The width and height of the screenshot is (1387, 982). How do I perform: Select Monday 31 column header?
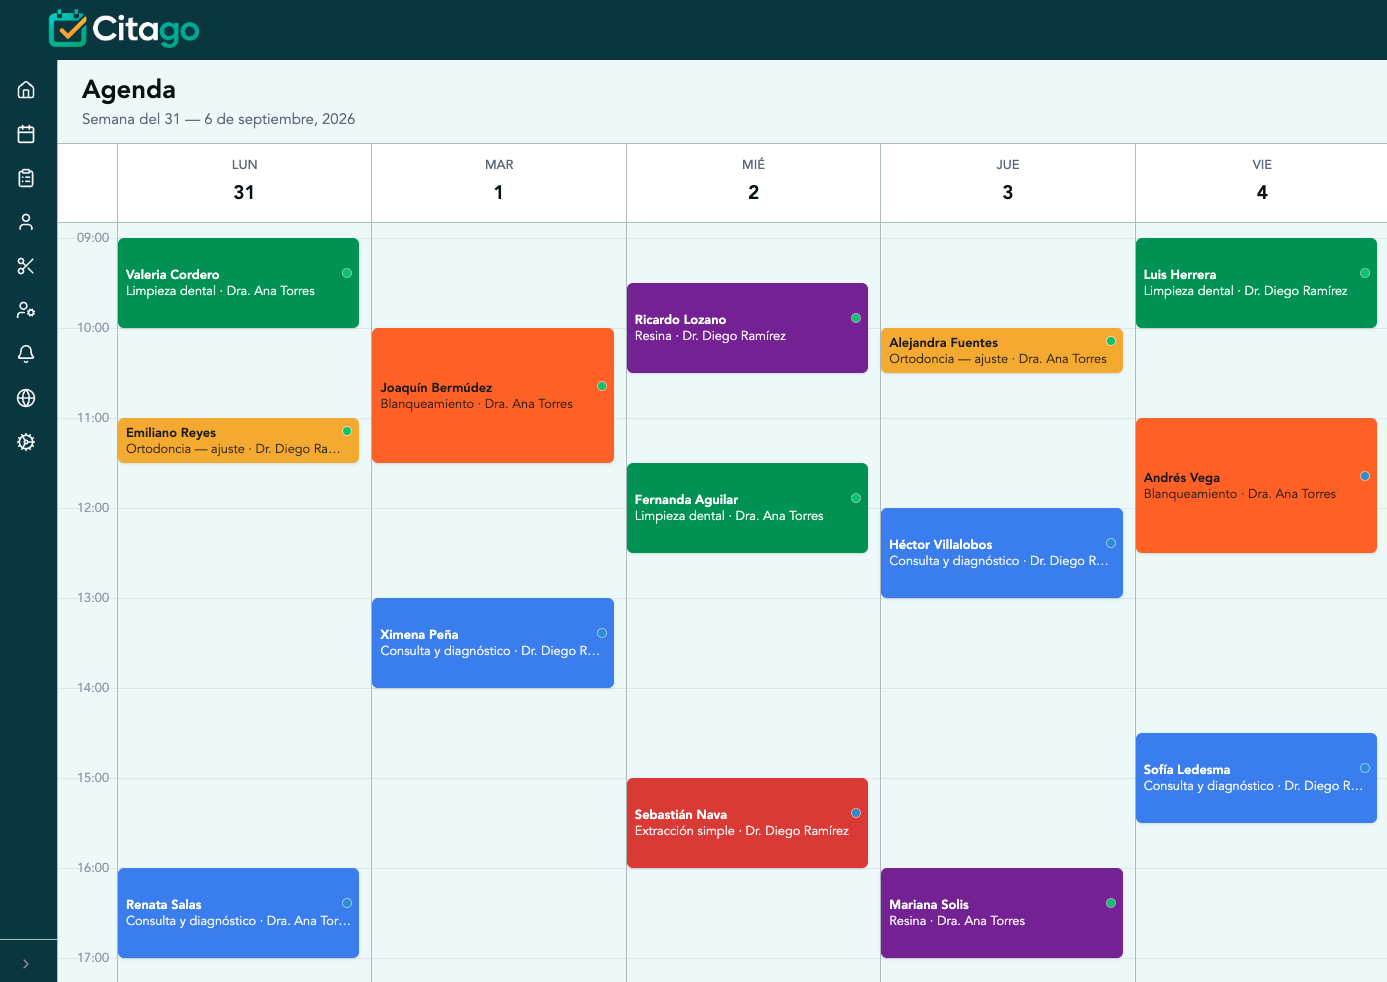tap(244, 182)
